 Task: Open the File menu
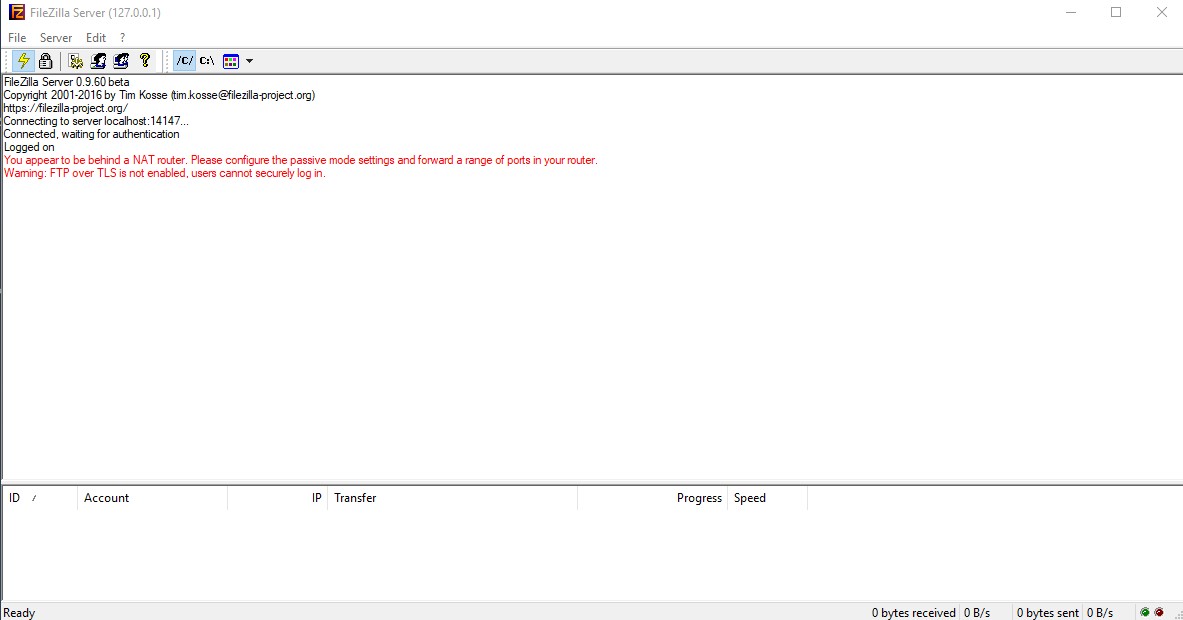pos(17,38)
